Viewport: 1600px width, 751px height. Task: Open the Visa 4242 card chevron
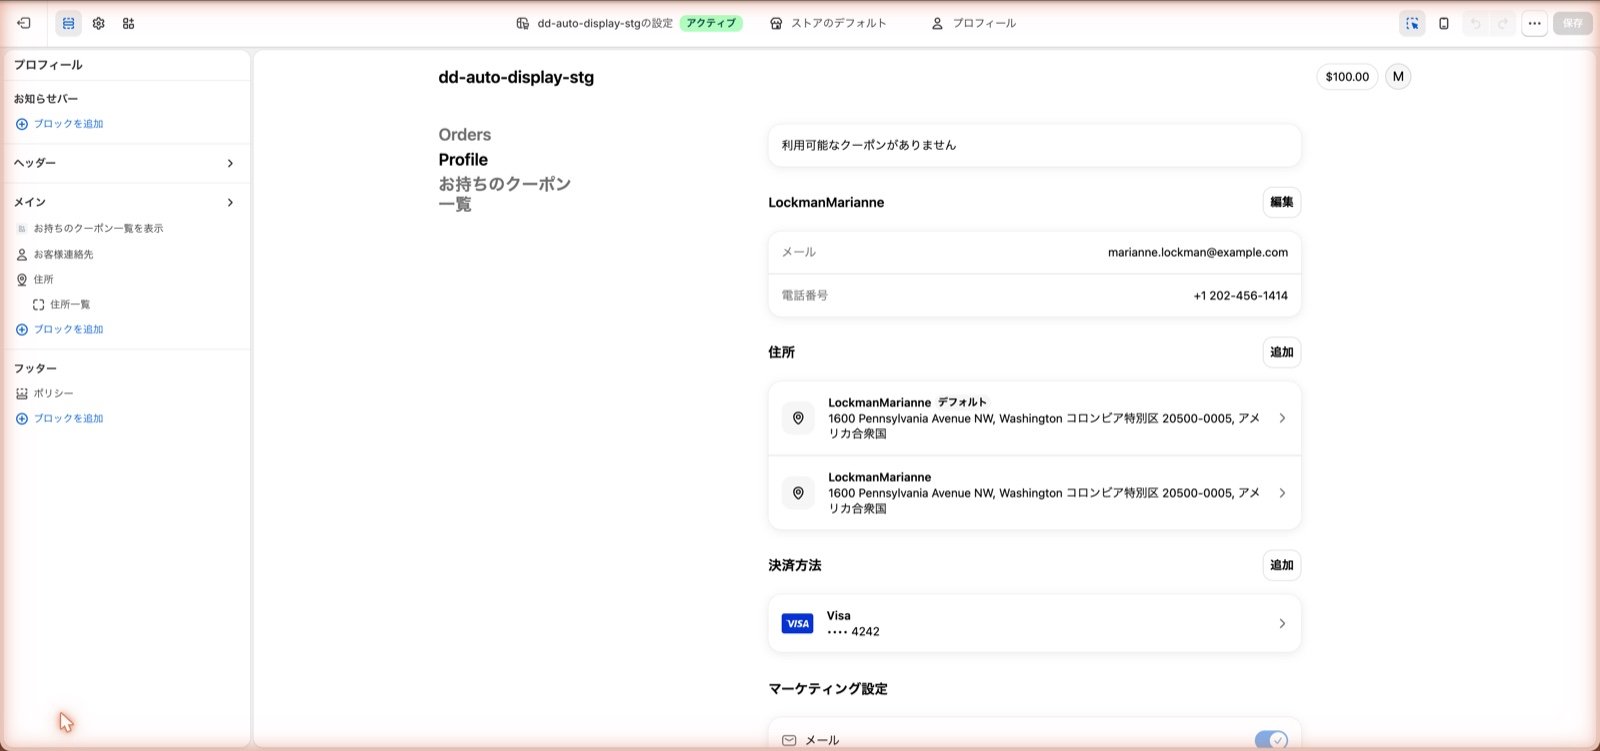click(1282, 624)
